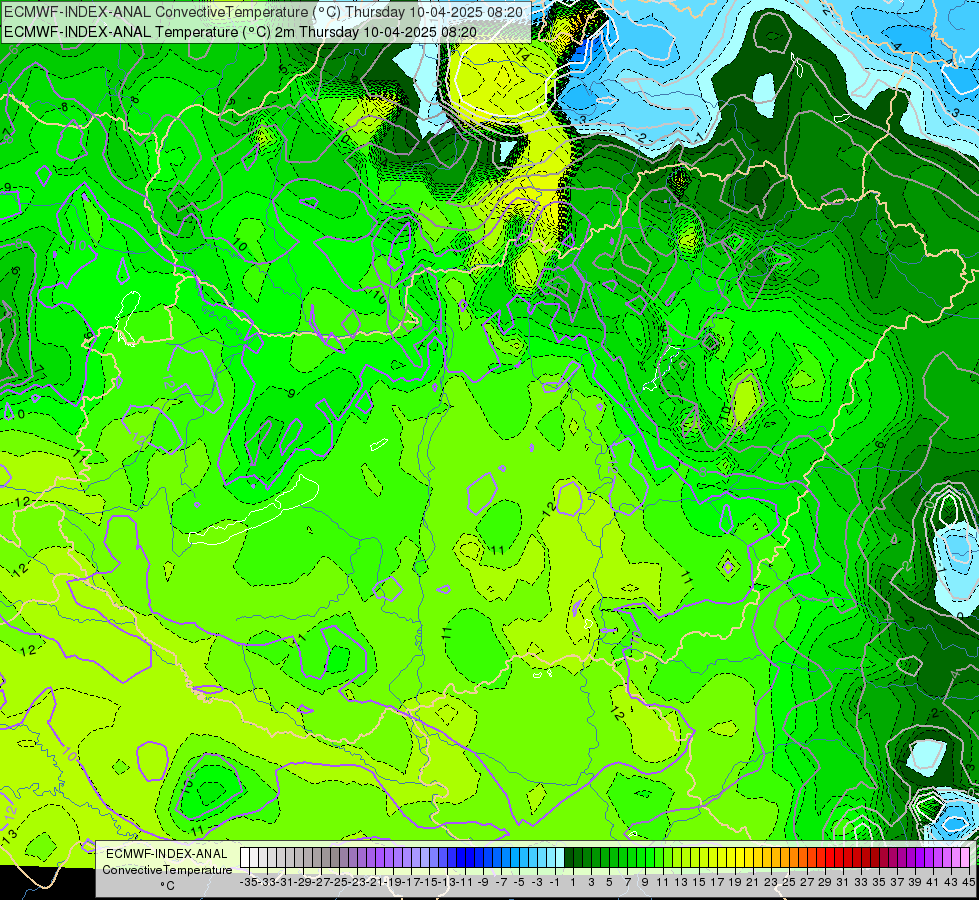The height and width of the screenshot is (900, 979).
Task: Click the legend scale value -5
Action: 519,882
